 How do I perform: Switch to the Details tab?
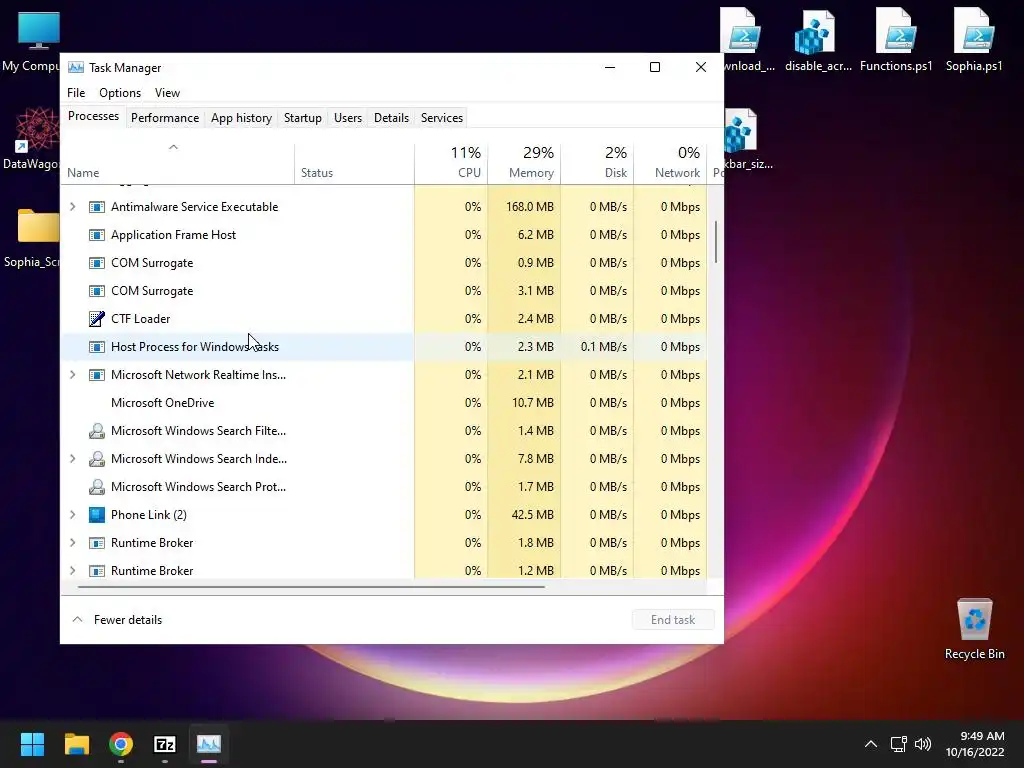tap(391, 118)
